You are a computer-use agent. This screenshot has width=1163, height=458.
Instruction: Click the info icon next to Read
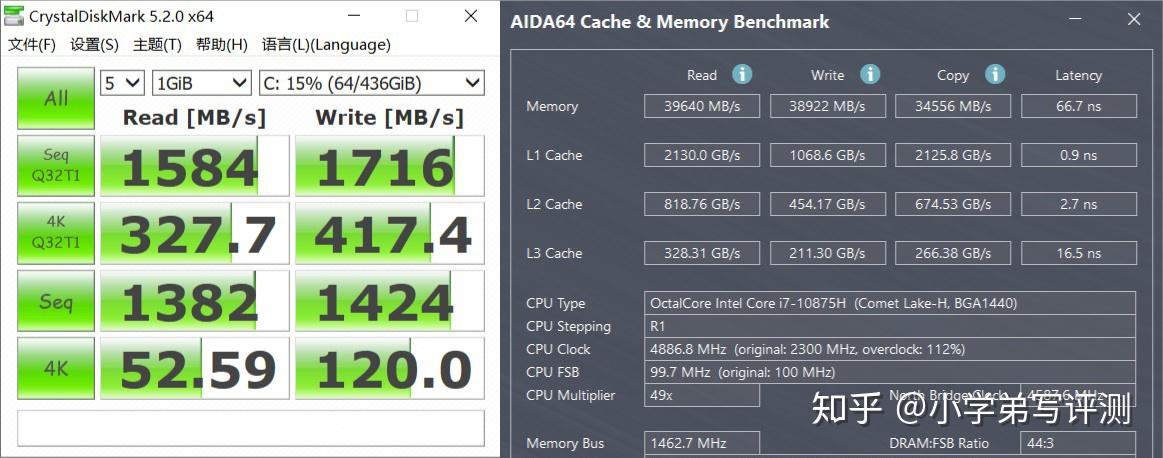coord(742,74)
